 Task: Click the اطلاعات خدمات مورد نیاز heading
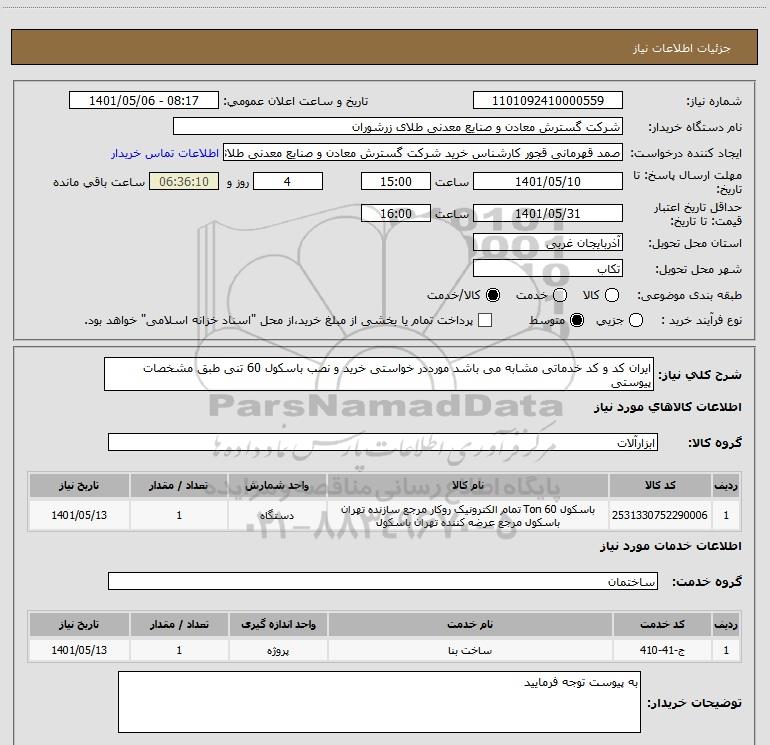click(x=671, y=546)
